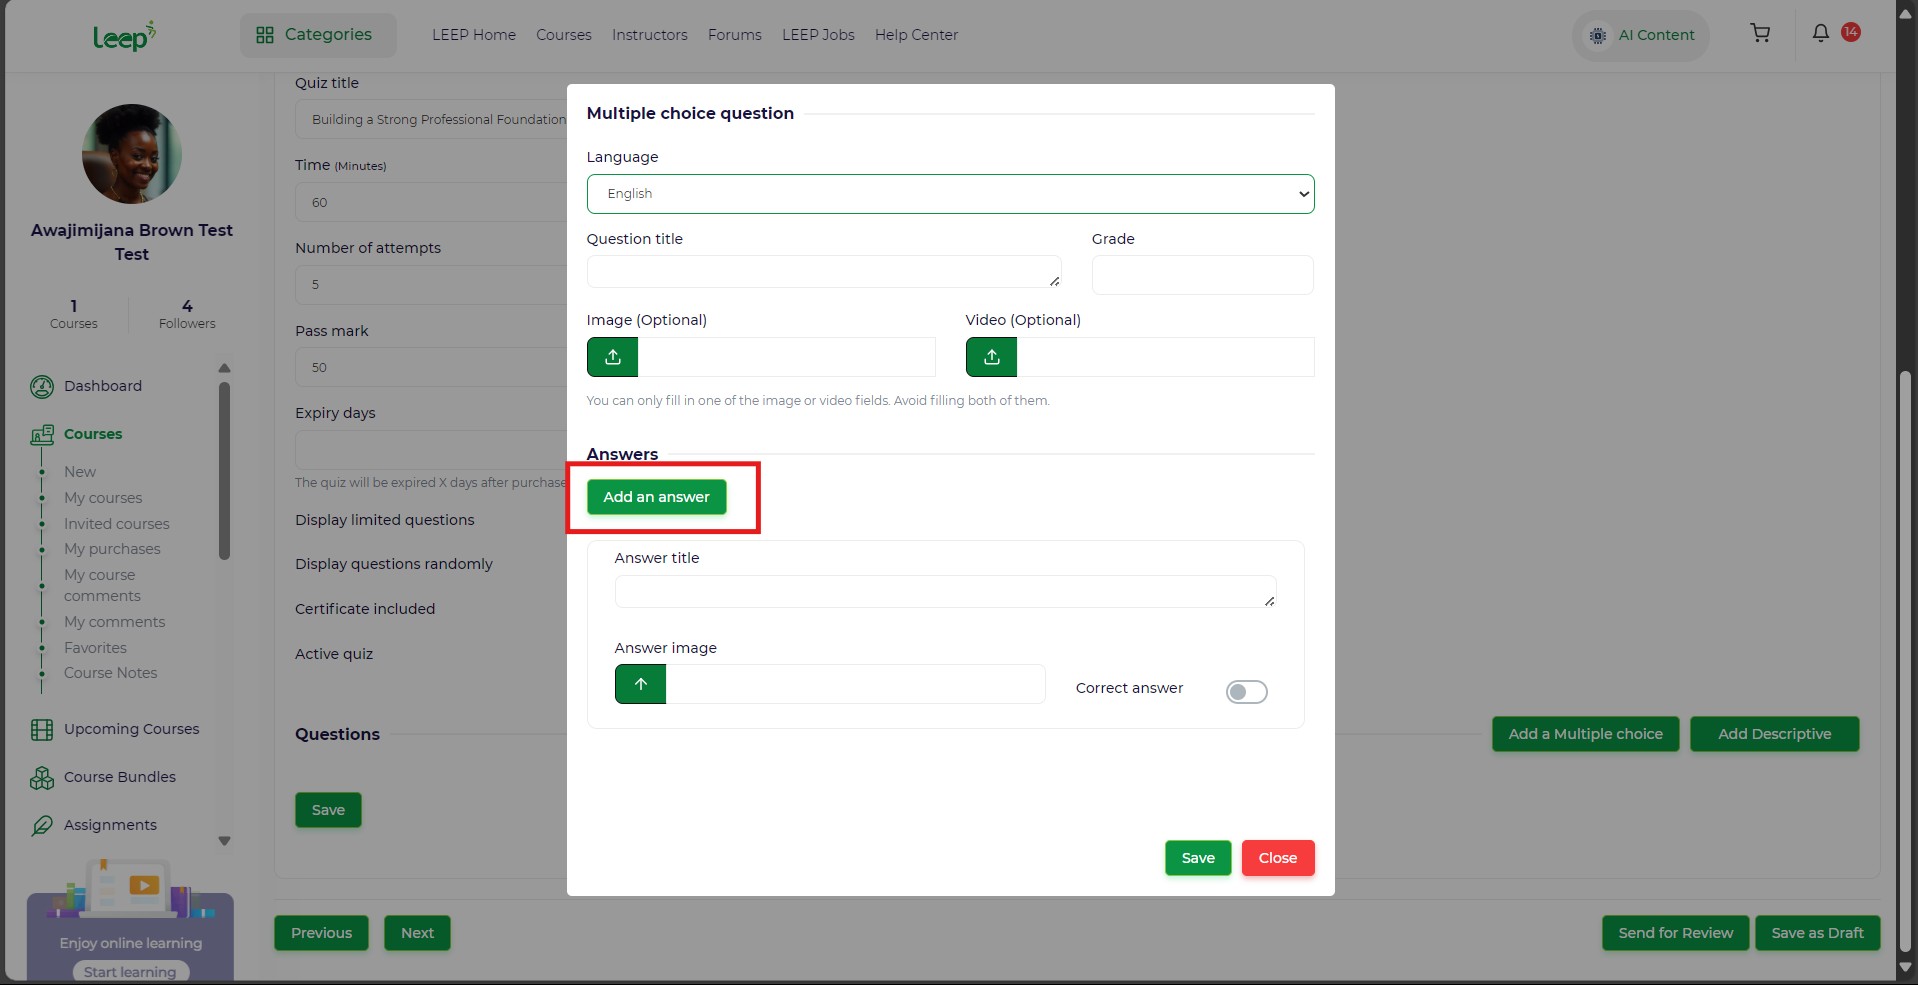Click the video upload icon button
This screenshot has width=1918, height=985.
991,357
